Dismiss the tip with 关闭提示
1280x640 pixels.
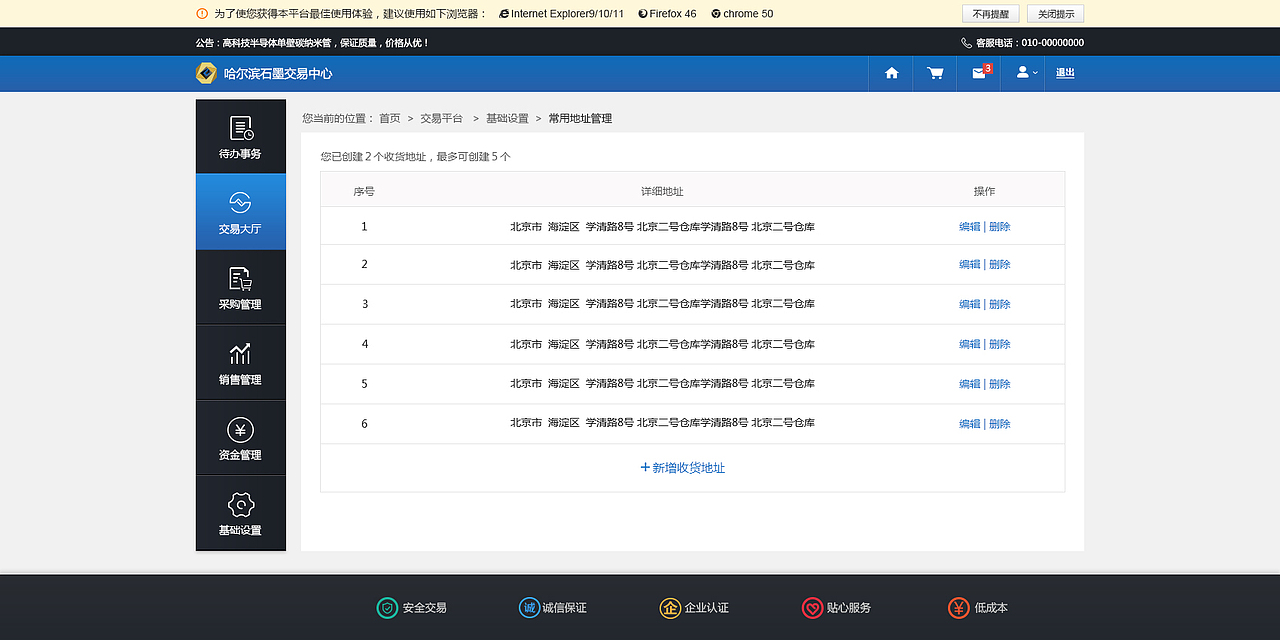click(1056, 13)
